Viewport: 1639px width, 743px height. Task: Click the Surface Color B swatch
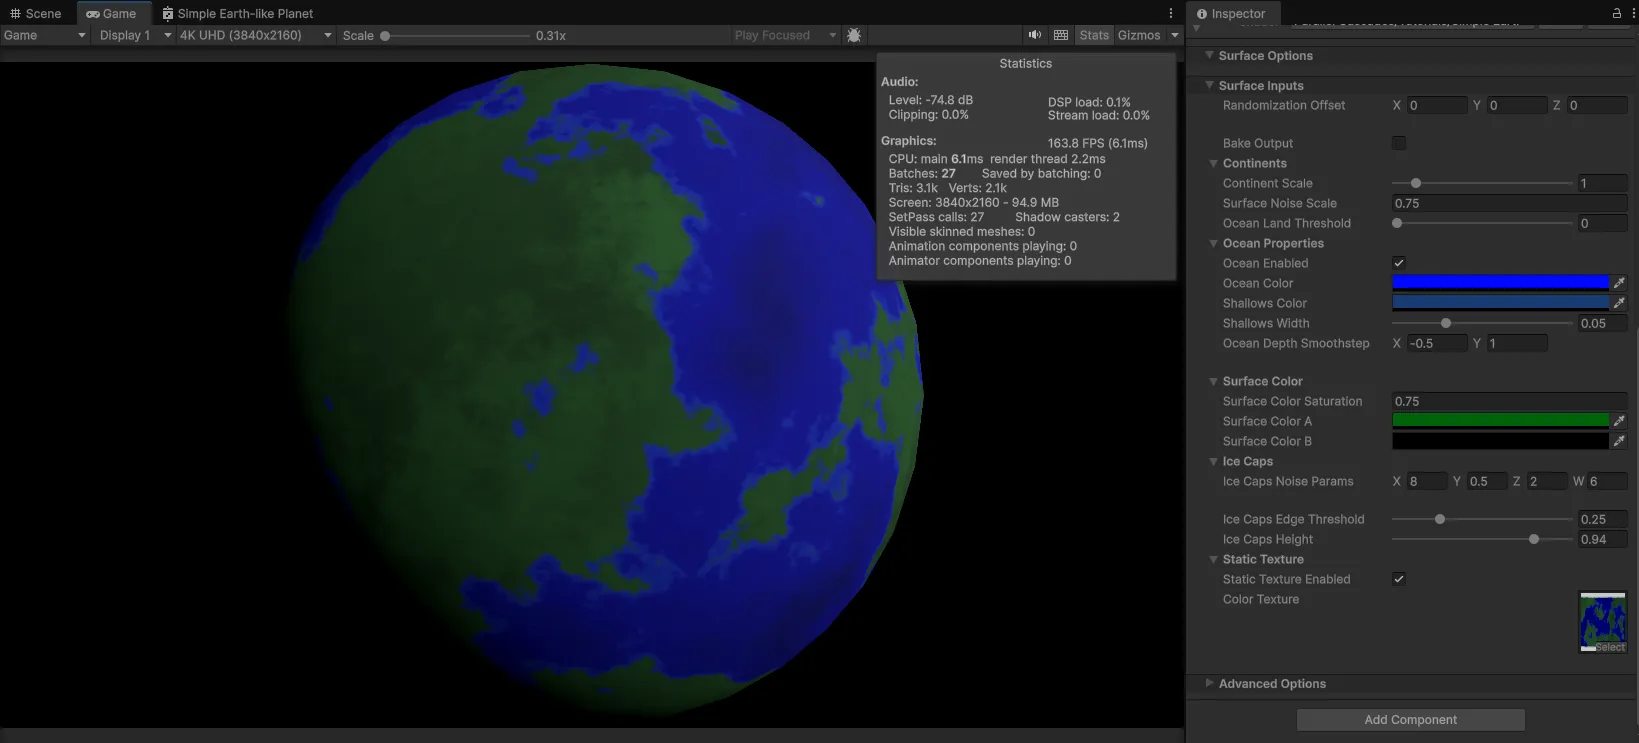coord(1500,441)
